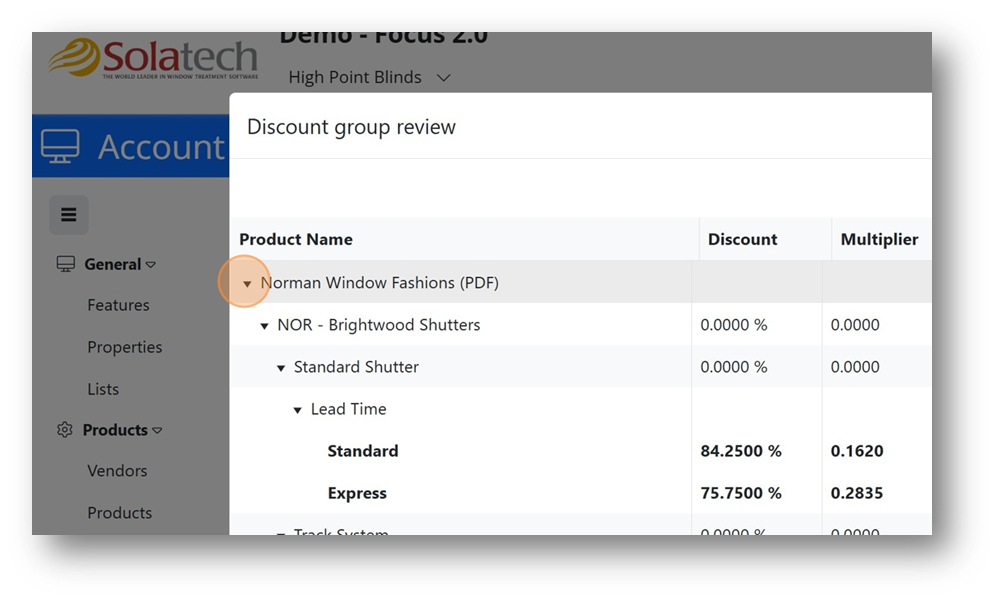The image size is (997, 600).
Task: Open Lists in the sidebar
Action: click(103, 389)
